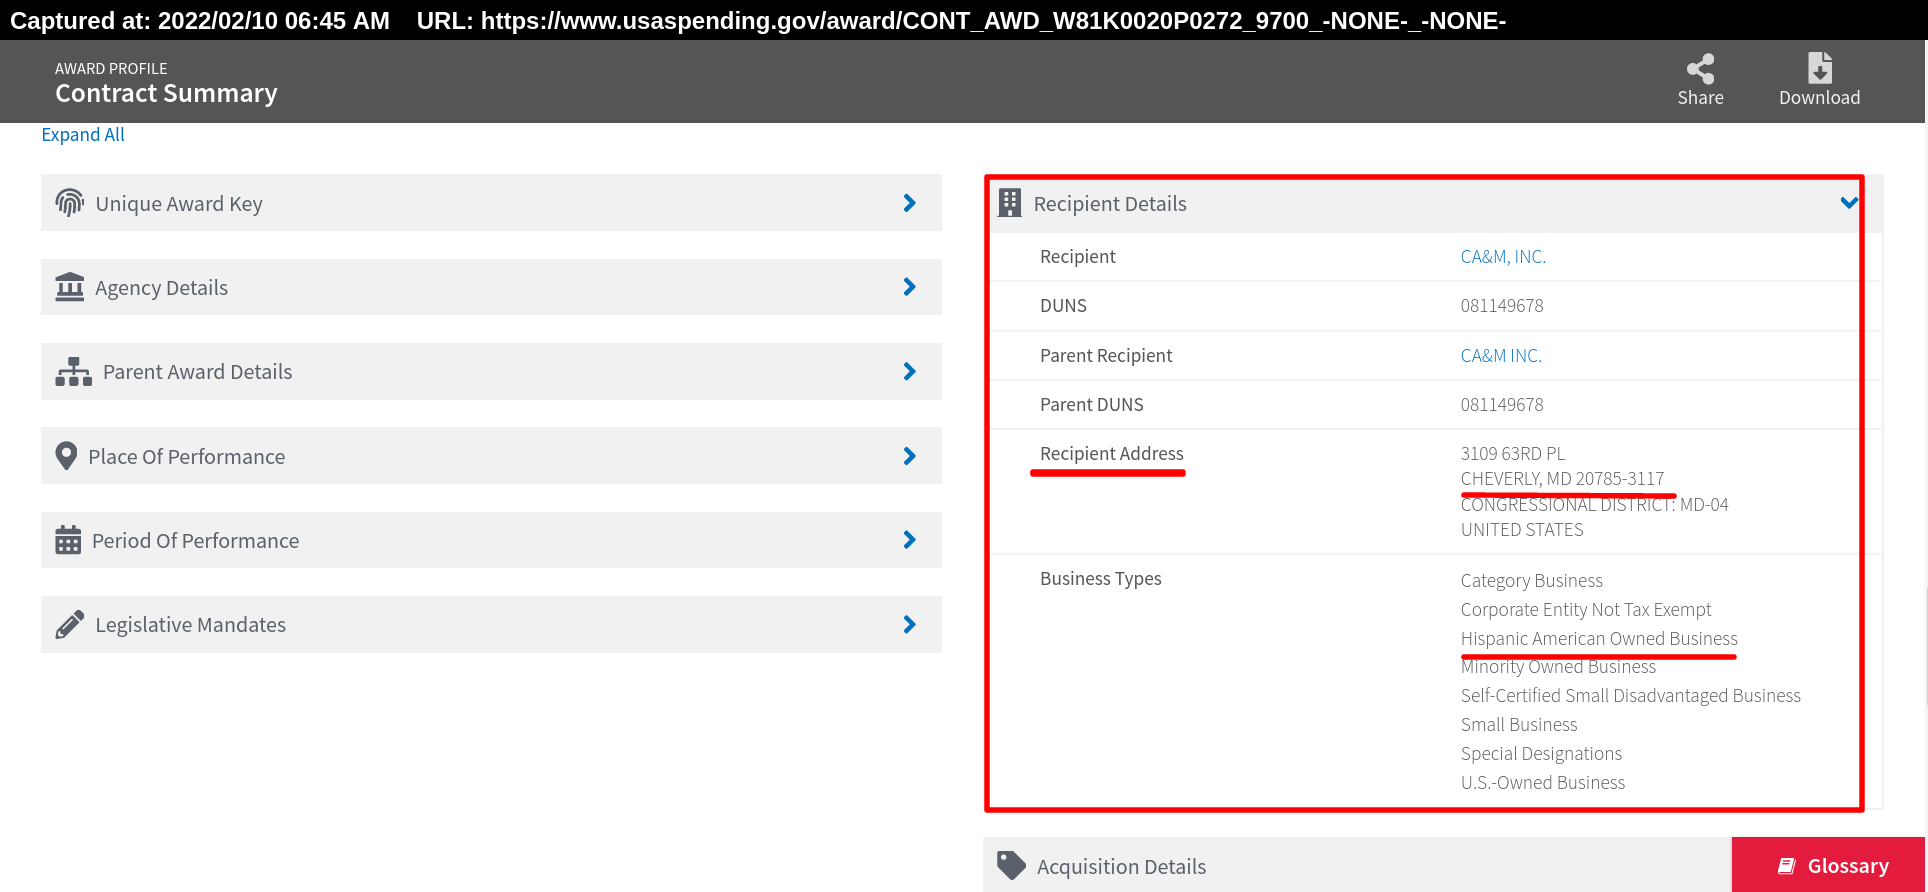1928x892 pixels.
Task: Click U.S.-Owned Business text
Action: (1543, 783)
